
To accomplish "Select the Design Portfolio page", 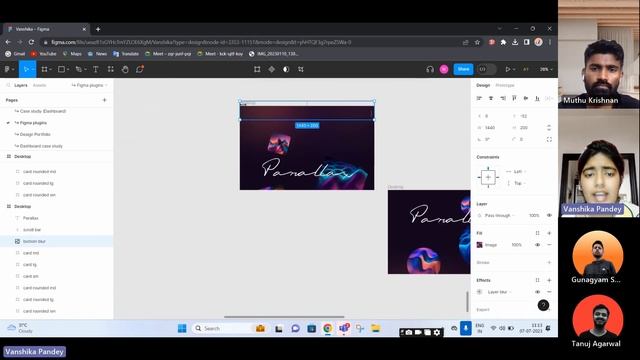I will (x=35, y=134).
